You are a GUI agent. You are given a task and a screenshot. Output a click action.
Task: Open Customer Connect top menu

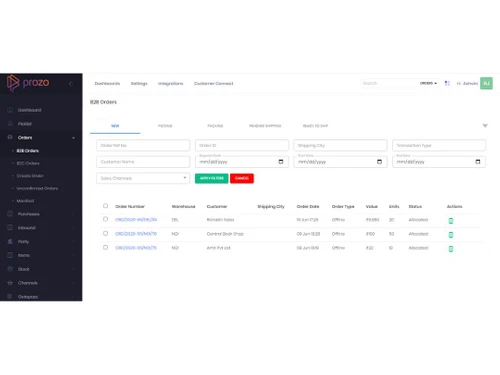pyautogui.click(x=214, y=84)
